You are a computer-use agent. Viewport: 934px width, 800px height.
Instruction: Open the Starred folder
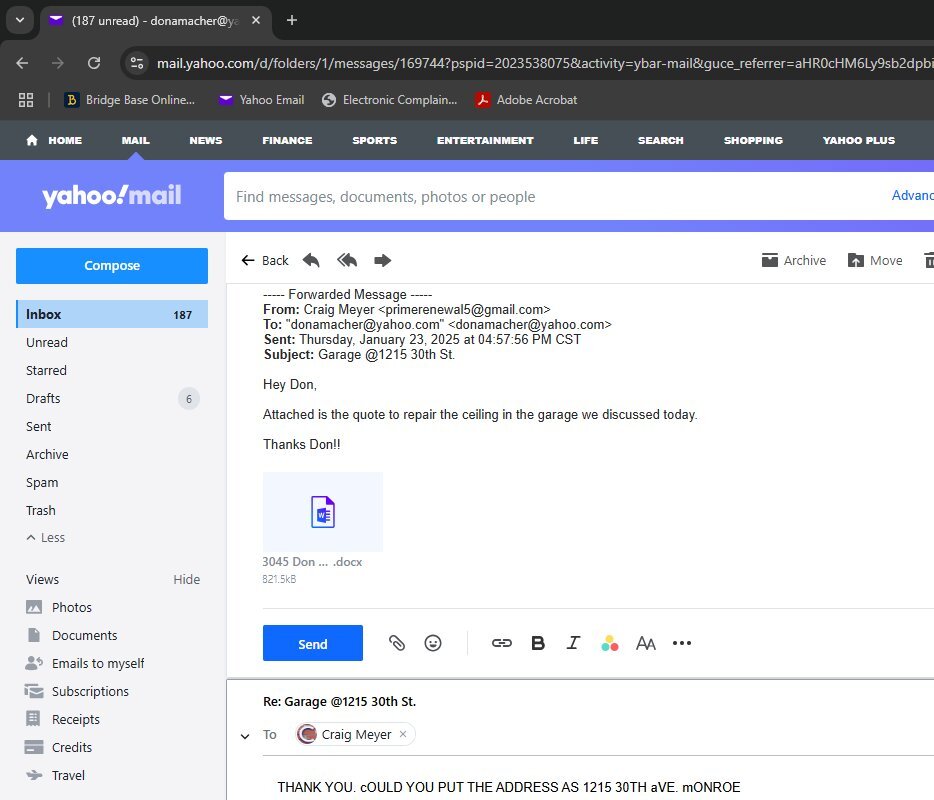click(x=46, y=371)
